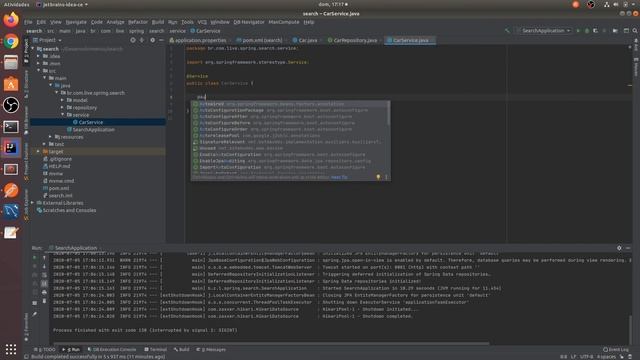Select CarService in project tree
The height and width of the screenshot is (360, 640).
[x=98, y=122]
